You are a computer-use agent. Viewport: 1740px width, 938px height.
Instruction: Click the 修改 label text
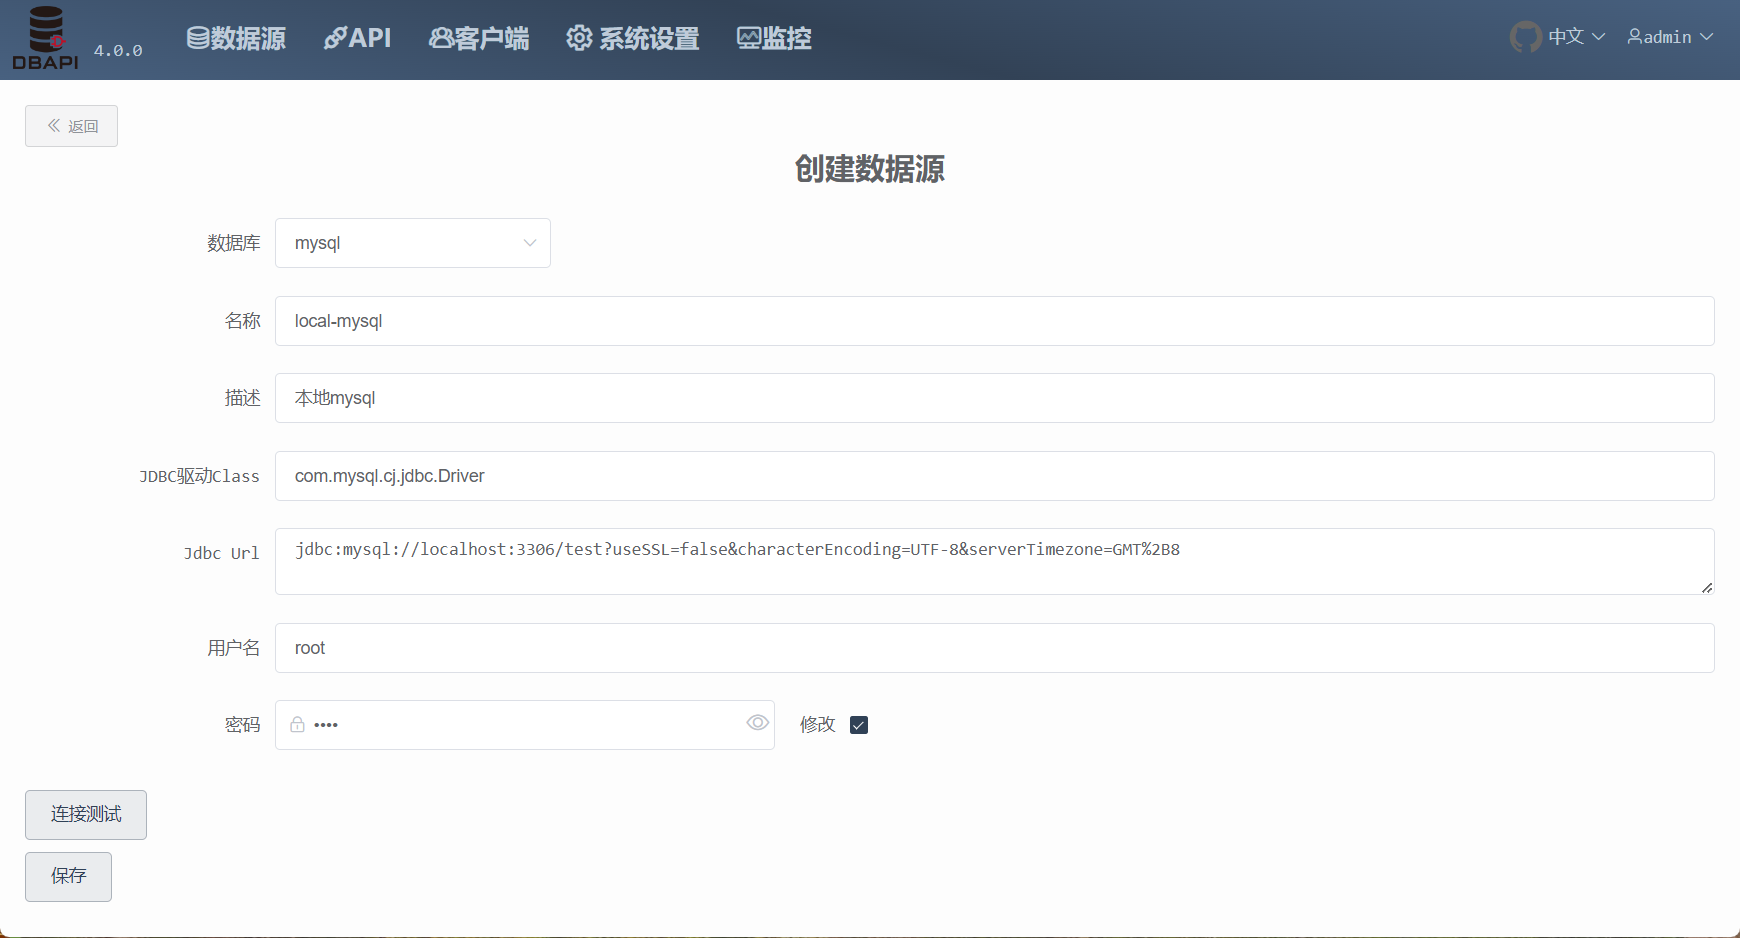point(817,725)
